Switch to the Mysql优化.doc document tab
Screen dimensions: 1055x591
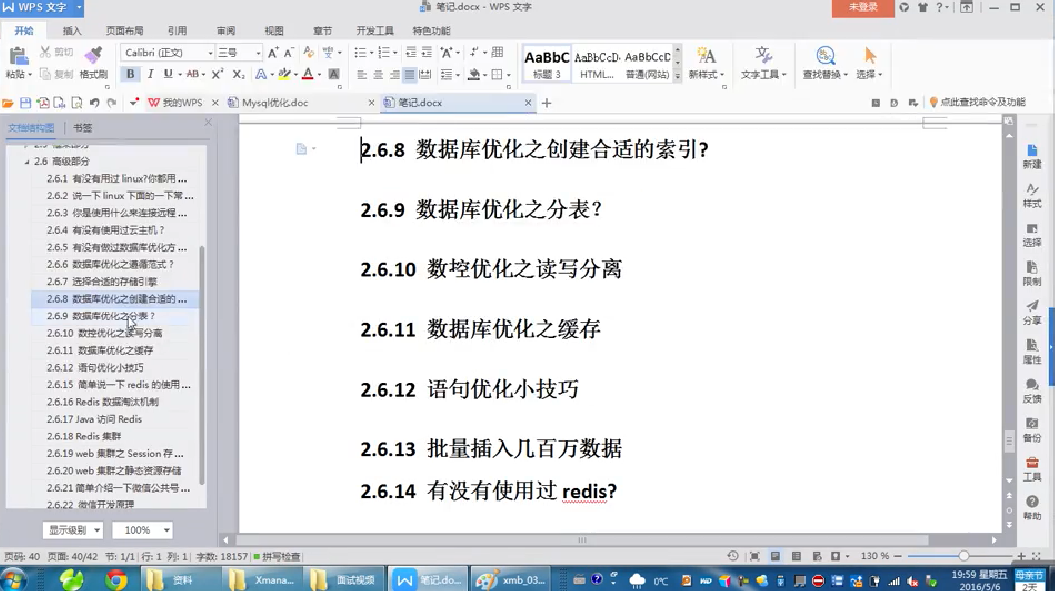(268, 102)
